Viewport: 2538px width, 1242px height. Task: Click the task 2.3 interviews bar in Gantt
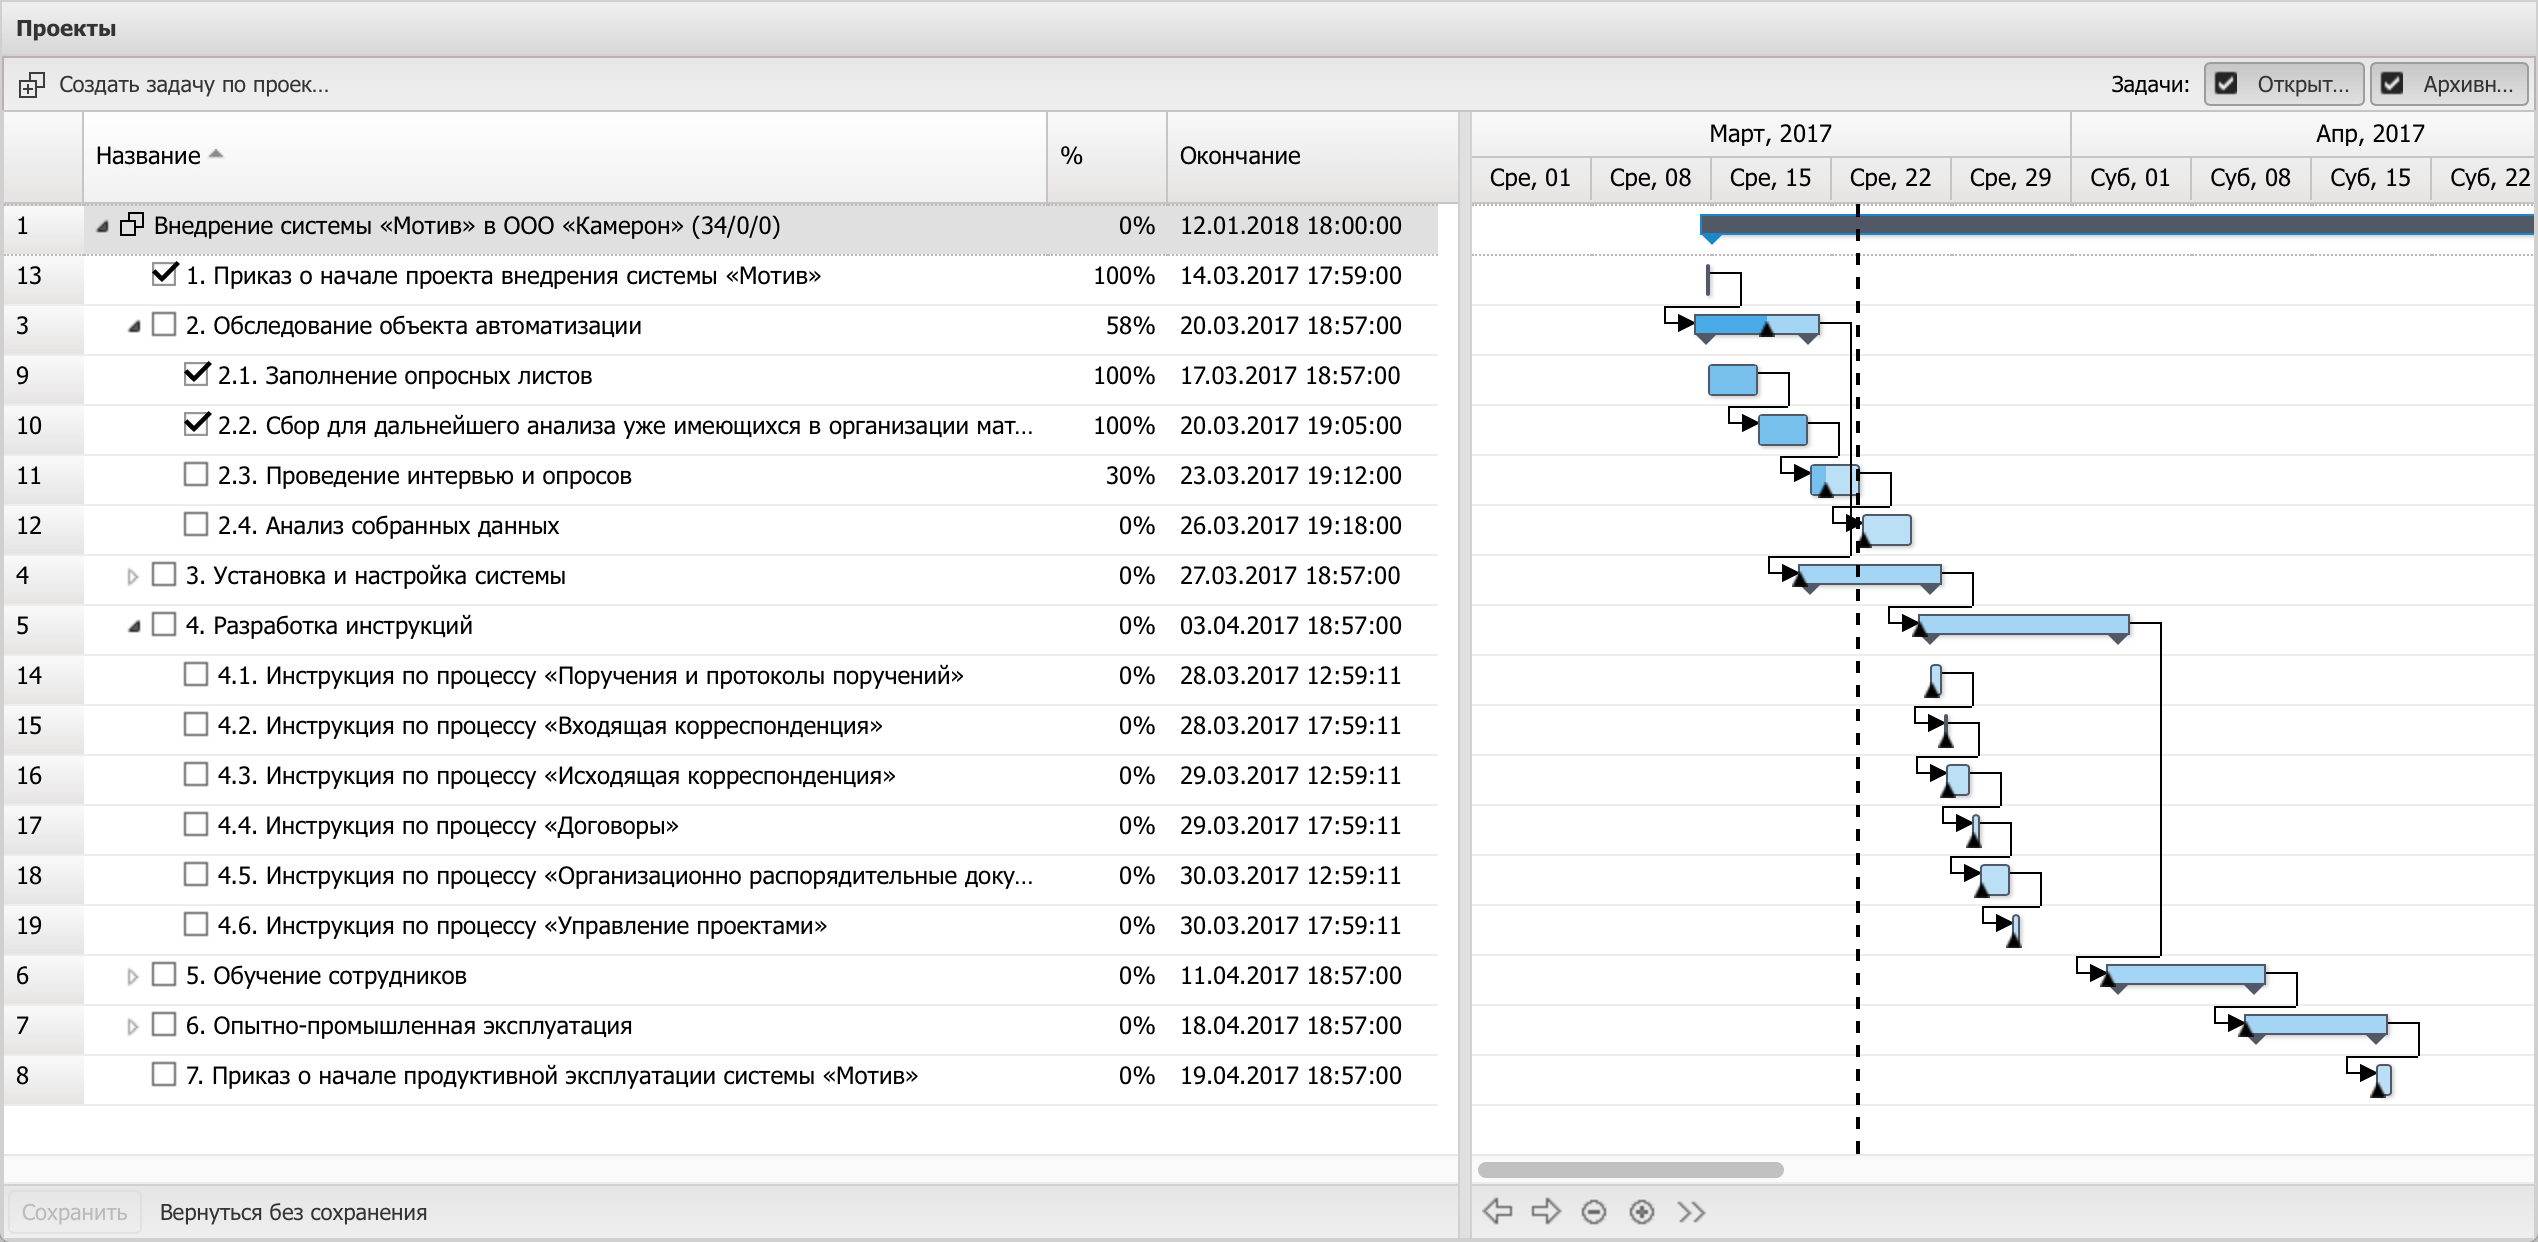(1834, 479)
